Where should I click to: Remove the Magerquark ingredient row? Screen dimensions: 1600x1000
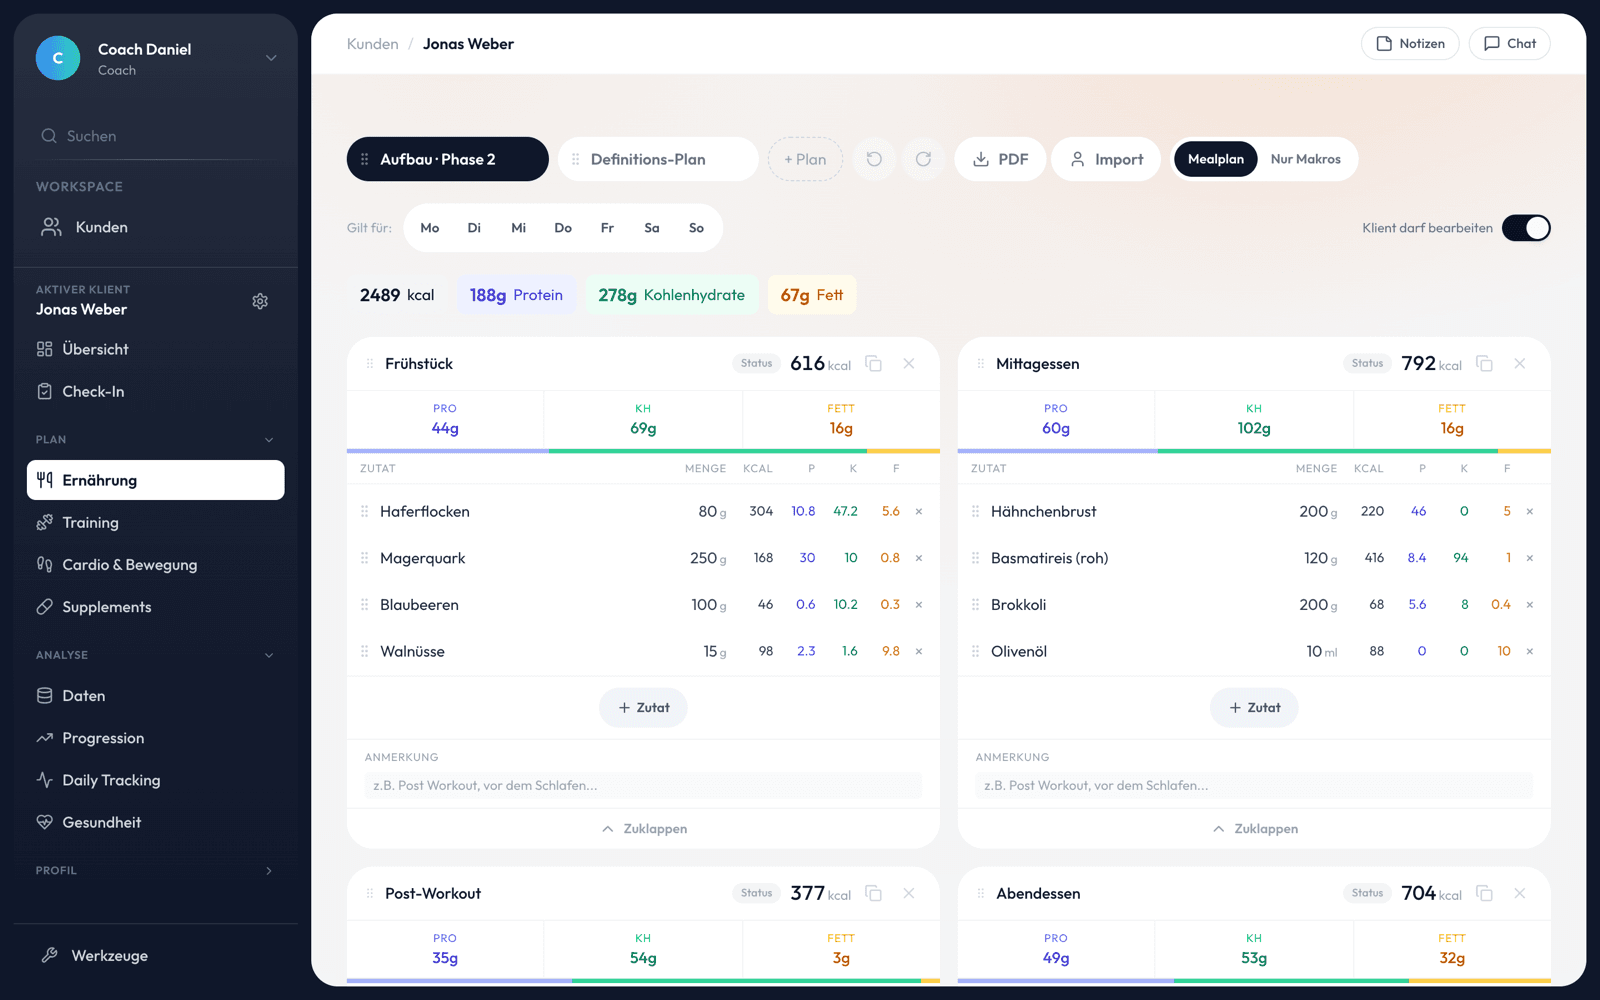coord(919,558)
